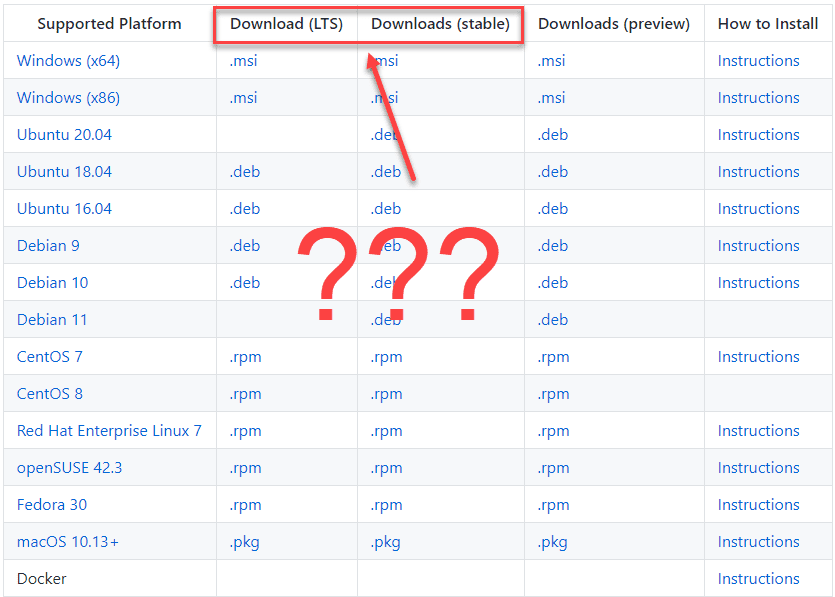
Task: Download the preview .rpm for openSUSE 42.3
Action: pos(553,469)
